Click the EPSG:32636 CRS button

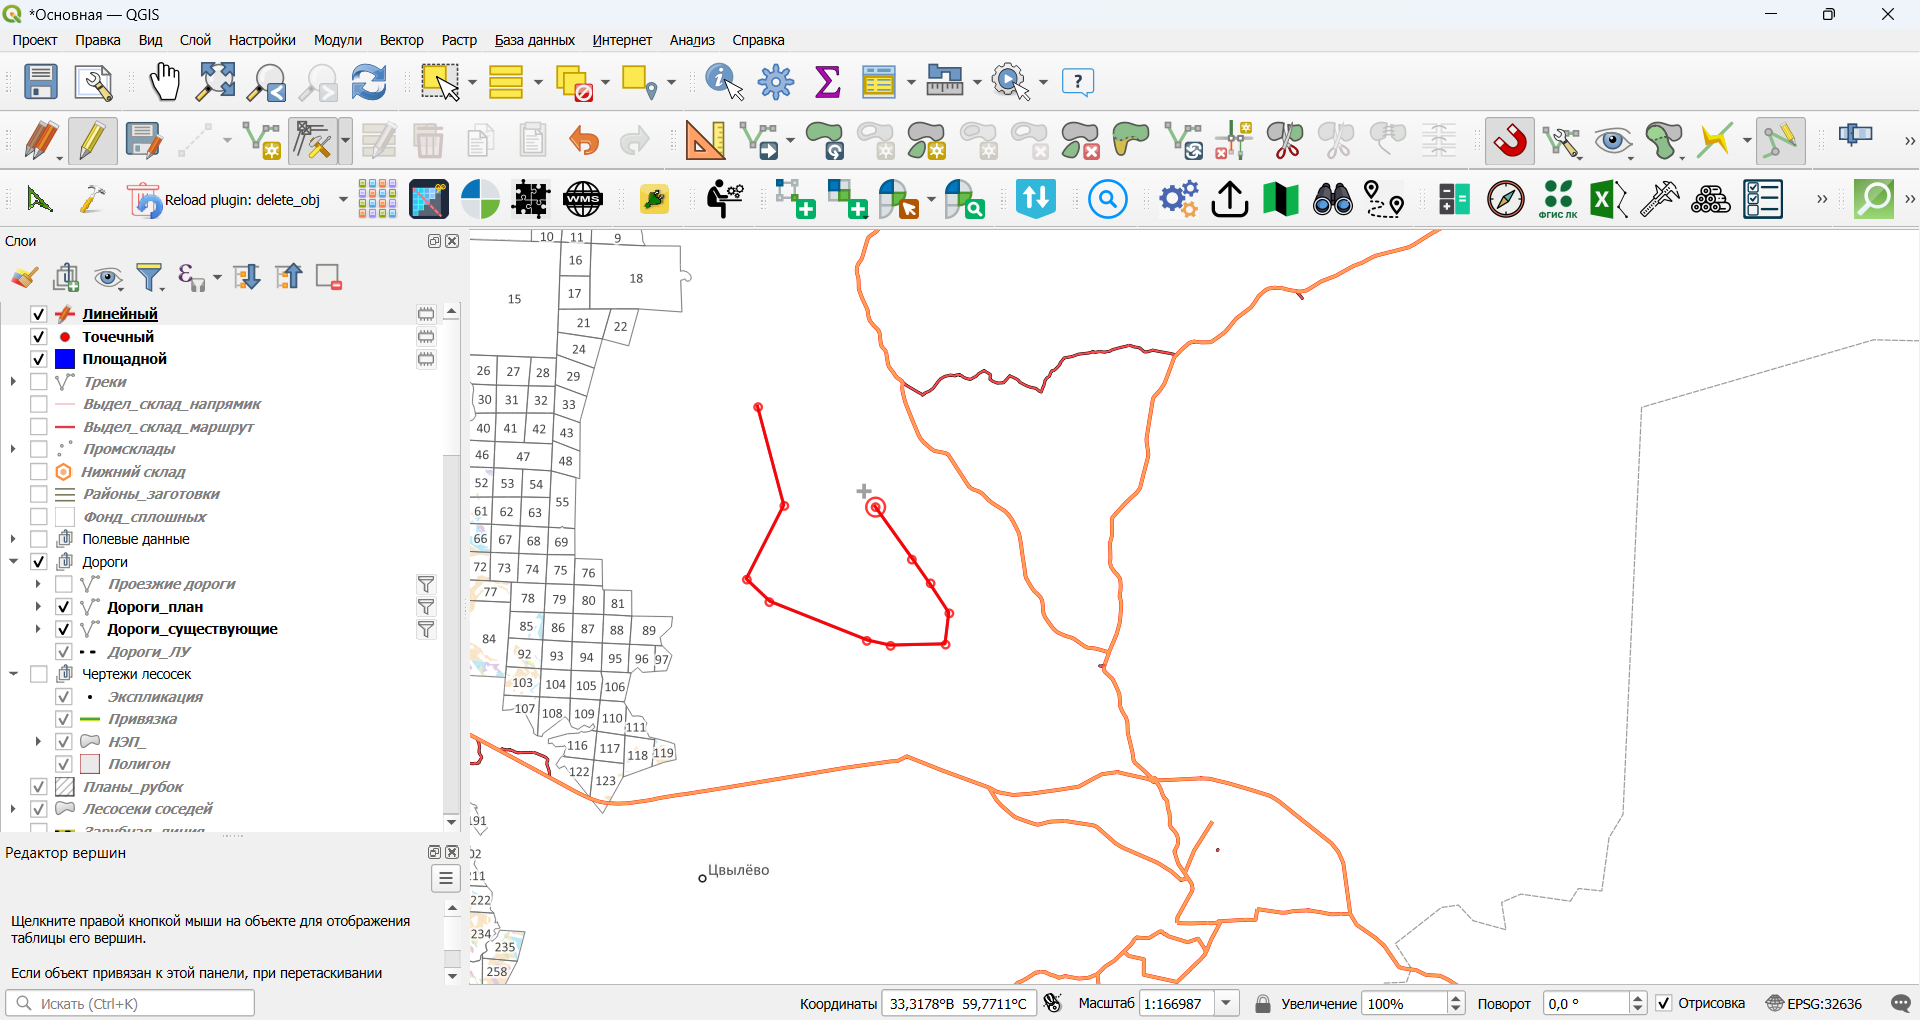tap(1814, 1003)
